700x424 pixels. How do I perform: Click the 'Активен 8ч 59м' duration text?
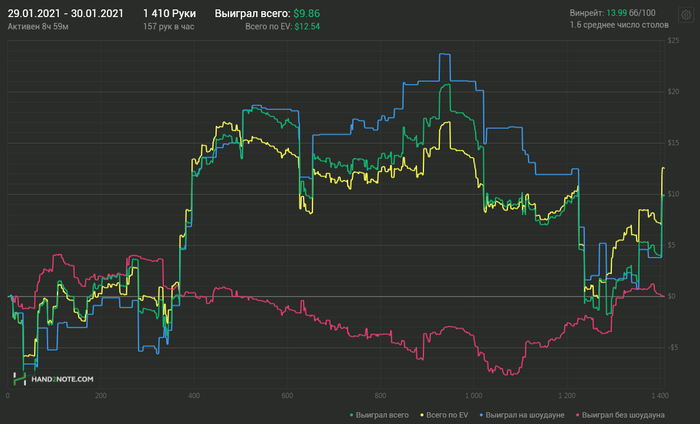(x=38, y=27)
